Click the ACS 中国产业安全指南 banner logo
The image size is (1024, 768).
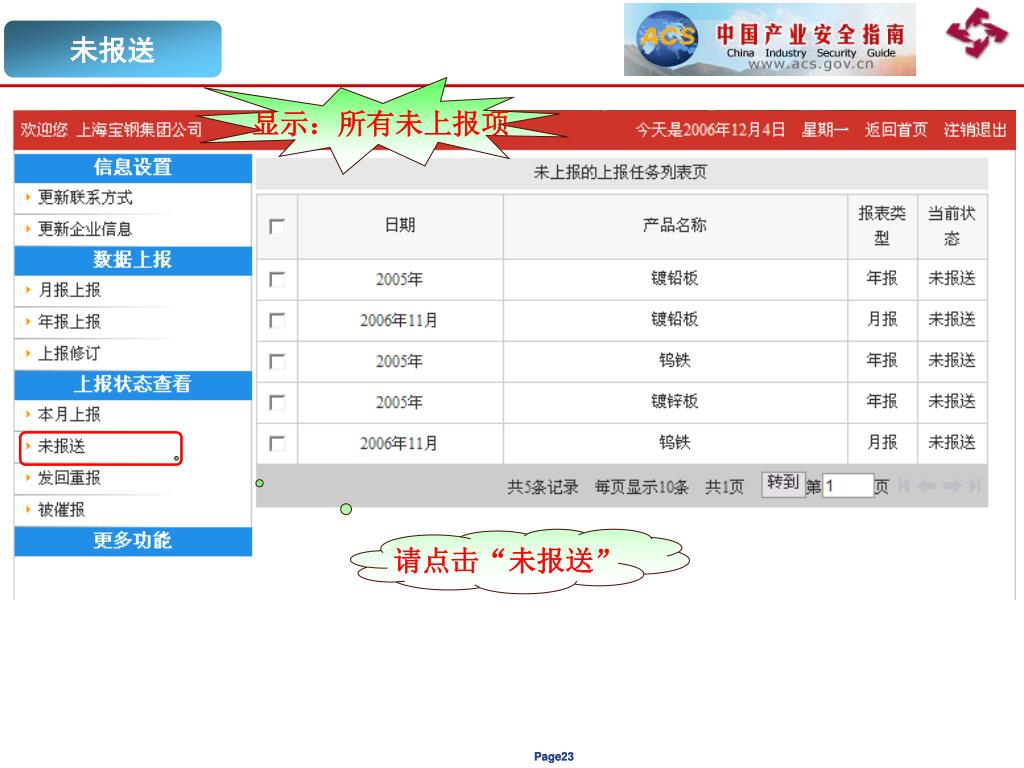pyautogui.click(x=769, y=40)
